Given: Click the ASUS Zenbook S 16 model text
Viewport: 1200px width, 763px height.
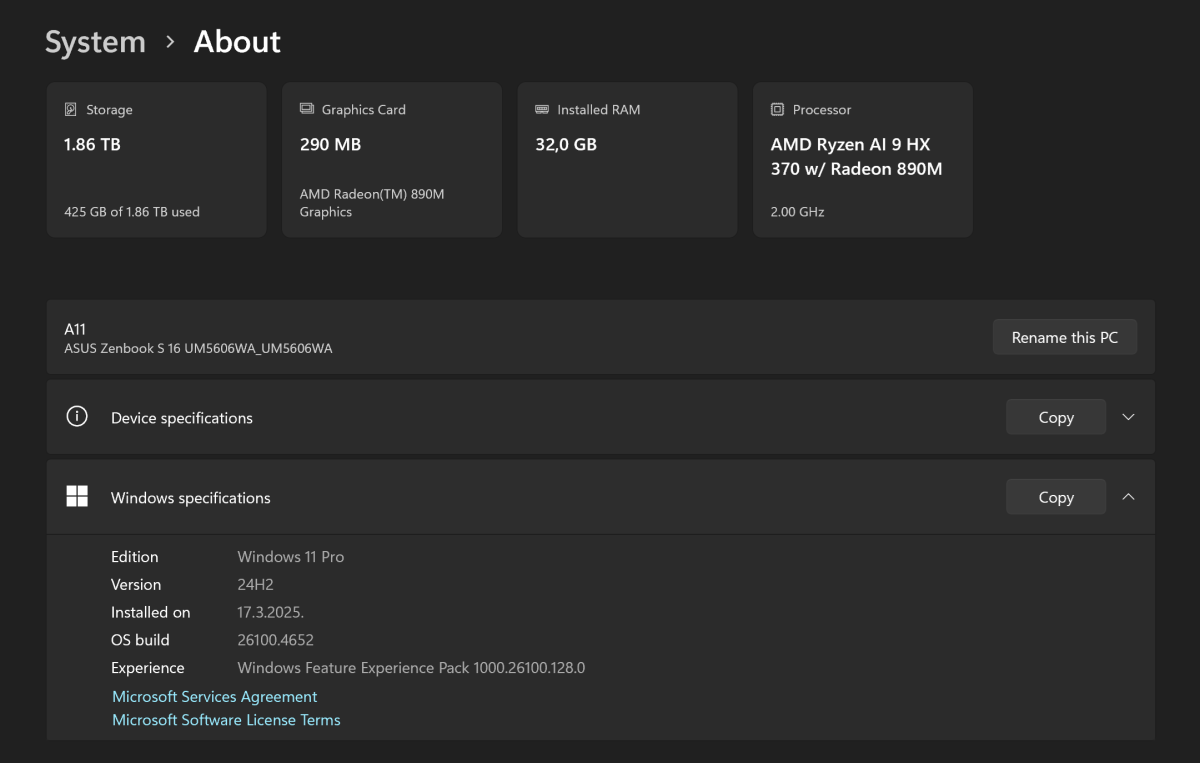Looking at the screenshot, I should 198,349.
